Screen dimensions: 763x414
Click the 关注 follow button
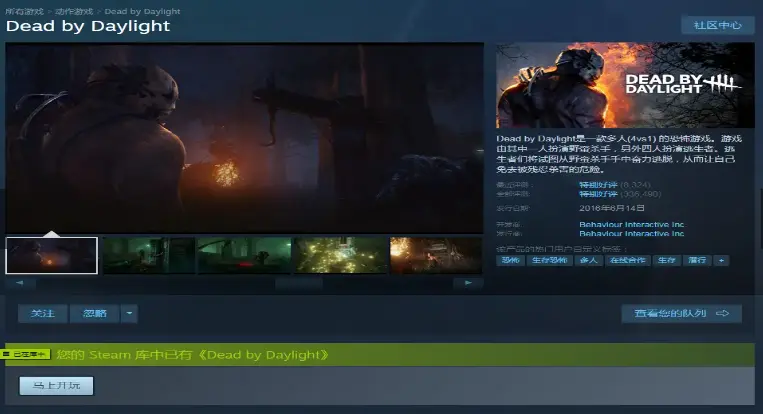(x=43, y=313)
